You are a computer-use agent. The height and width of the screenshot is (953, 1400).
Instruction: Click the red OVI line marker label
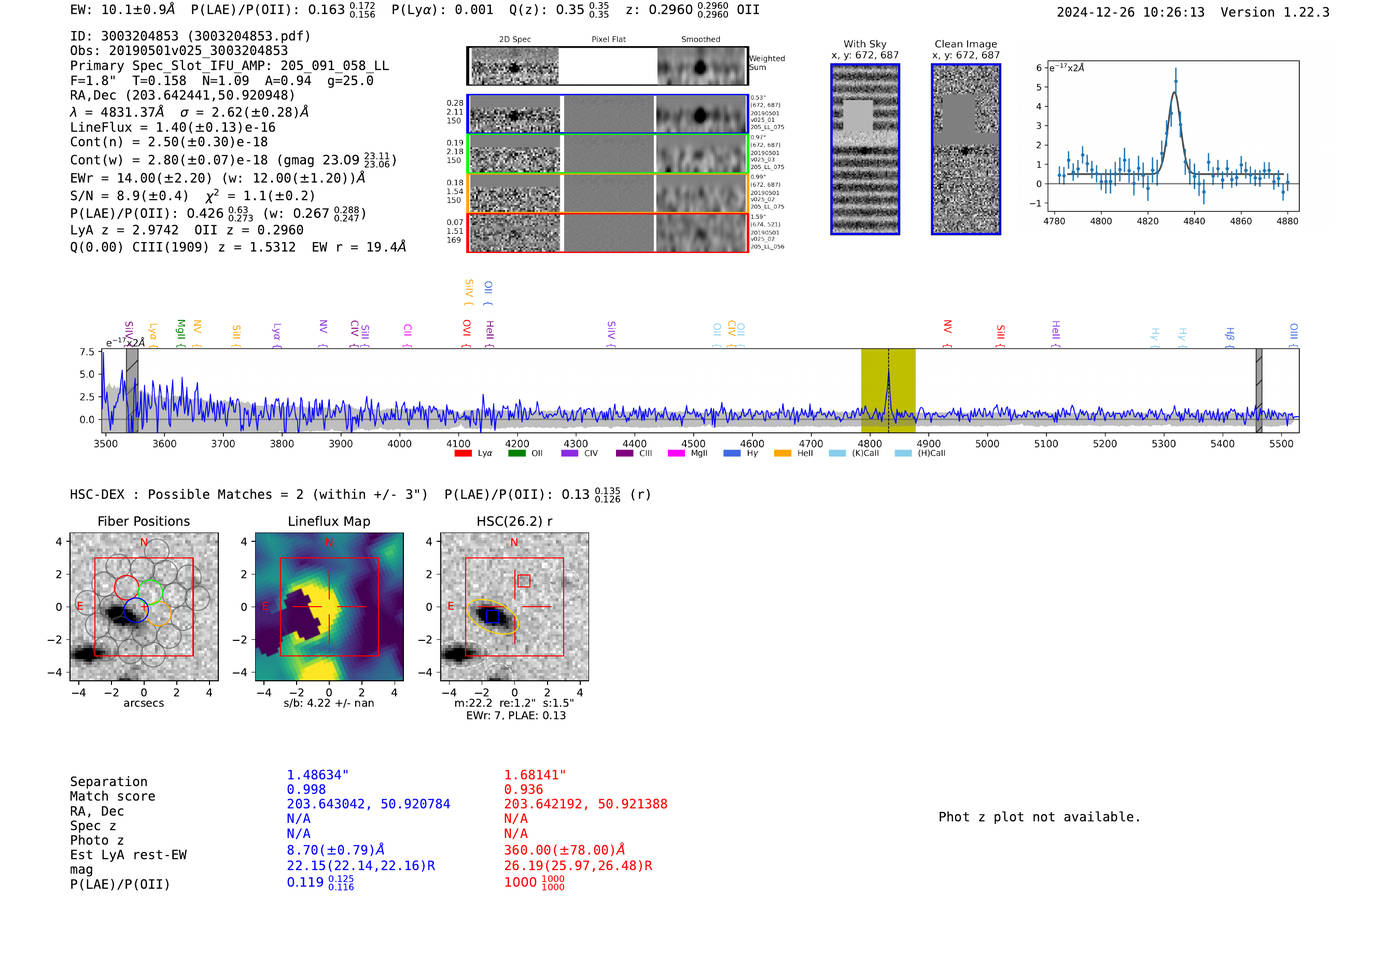click(x=467, y=333)
